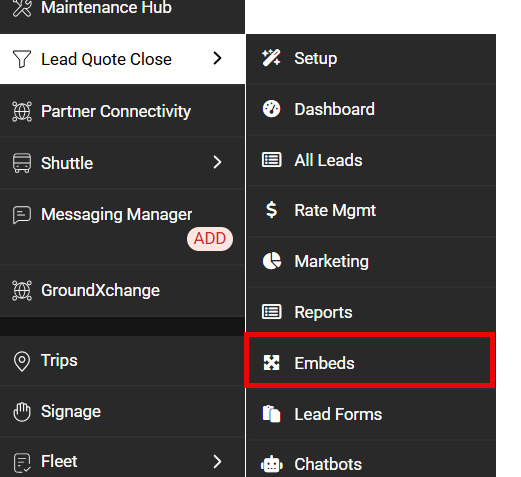This screenshot has width=521, height=477.
Task: Click the Embeds expand-arrows icon
Action: 271,363
